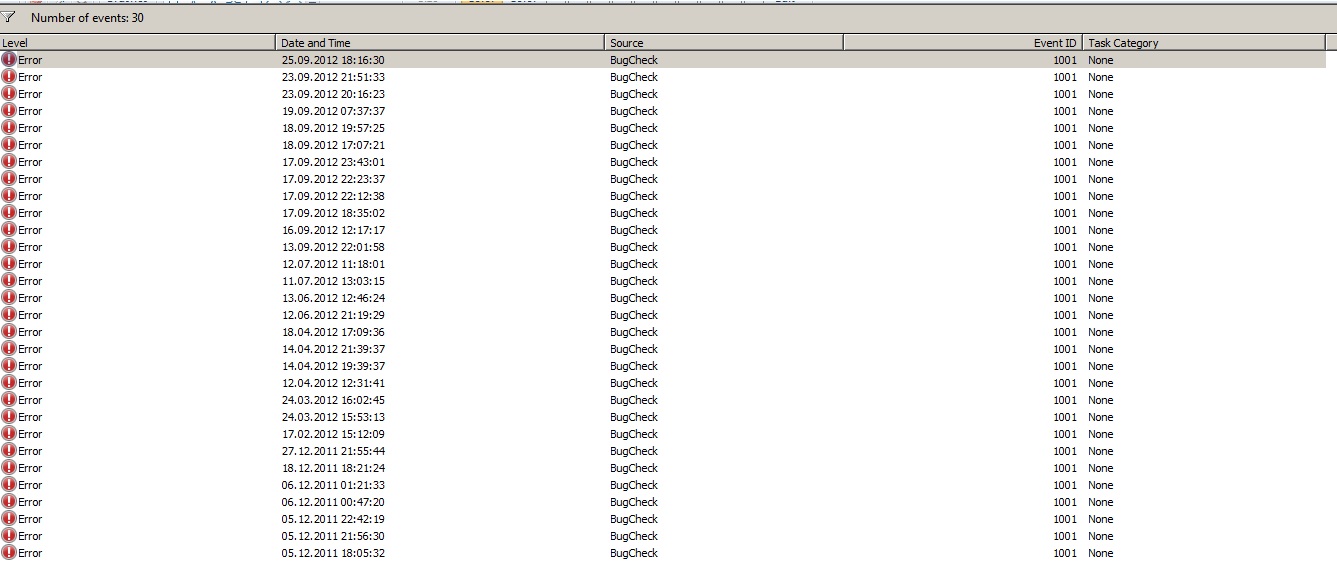Click 'Number of events: 30' label
1337x567 pixels.
pos(87,18)
